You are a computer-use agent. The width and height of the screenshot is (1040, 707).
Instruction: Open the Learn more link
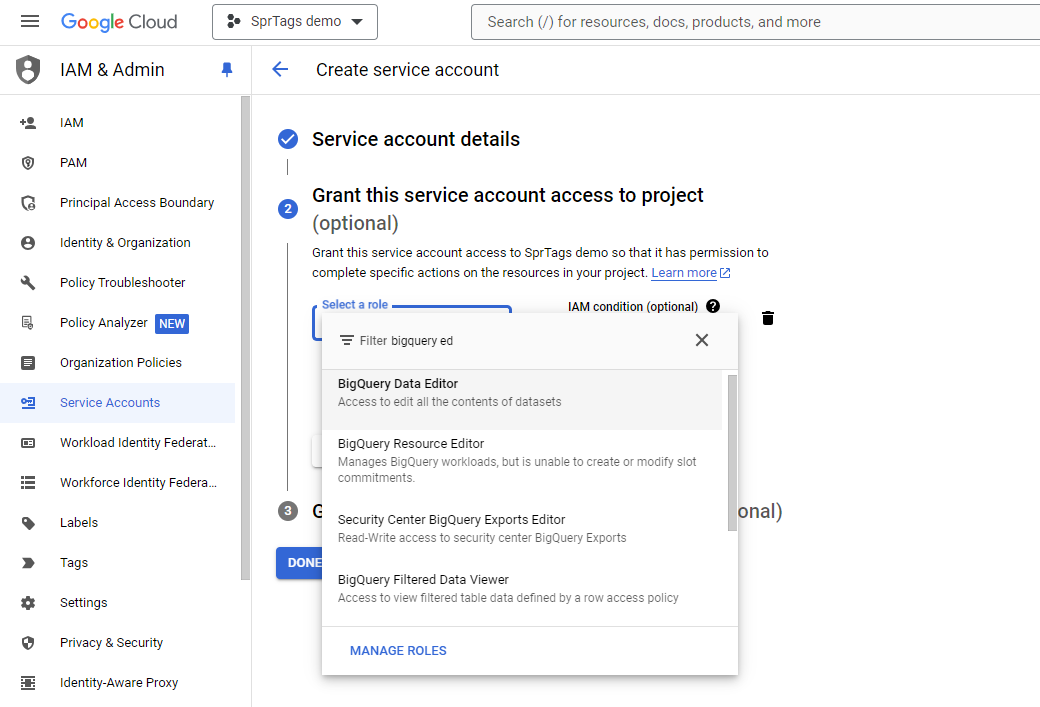pos(684,272)
